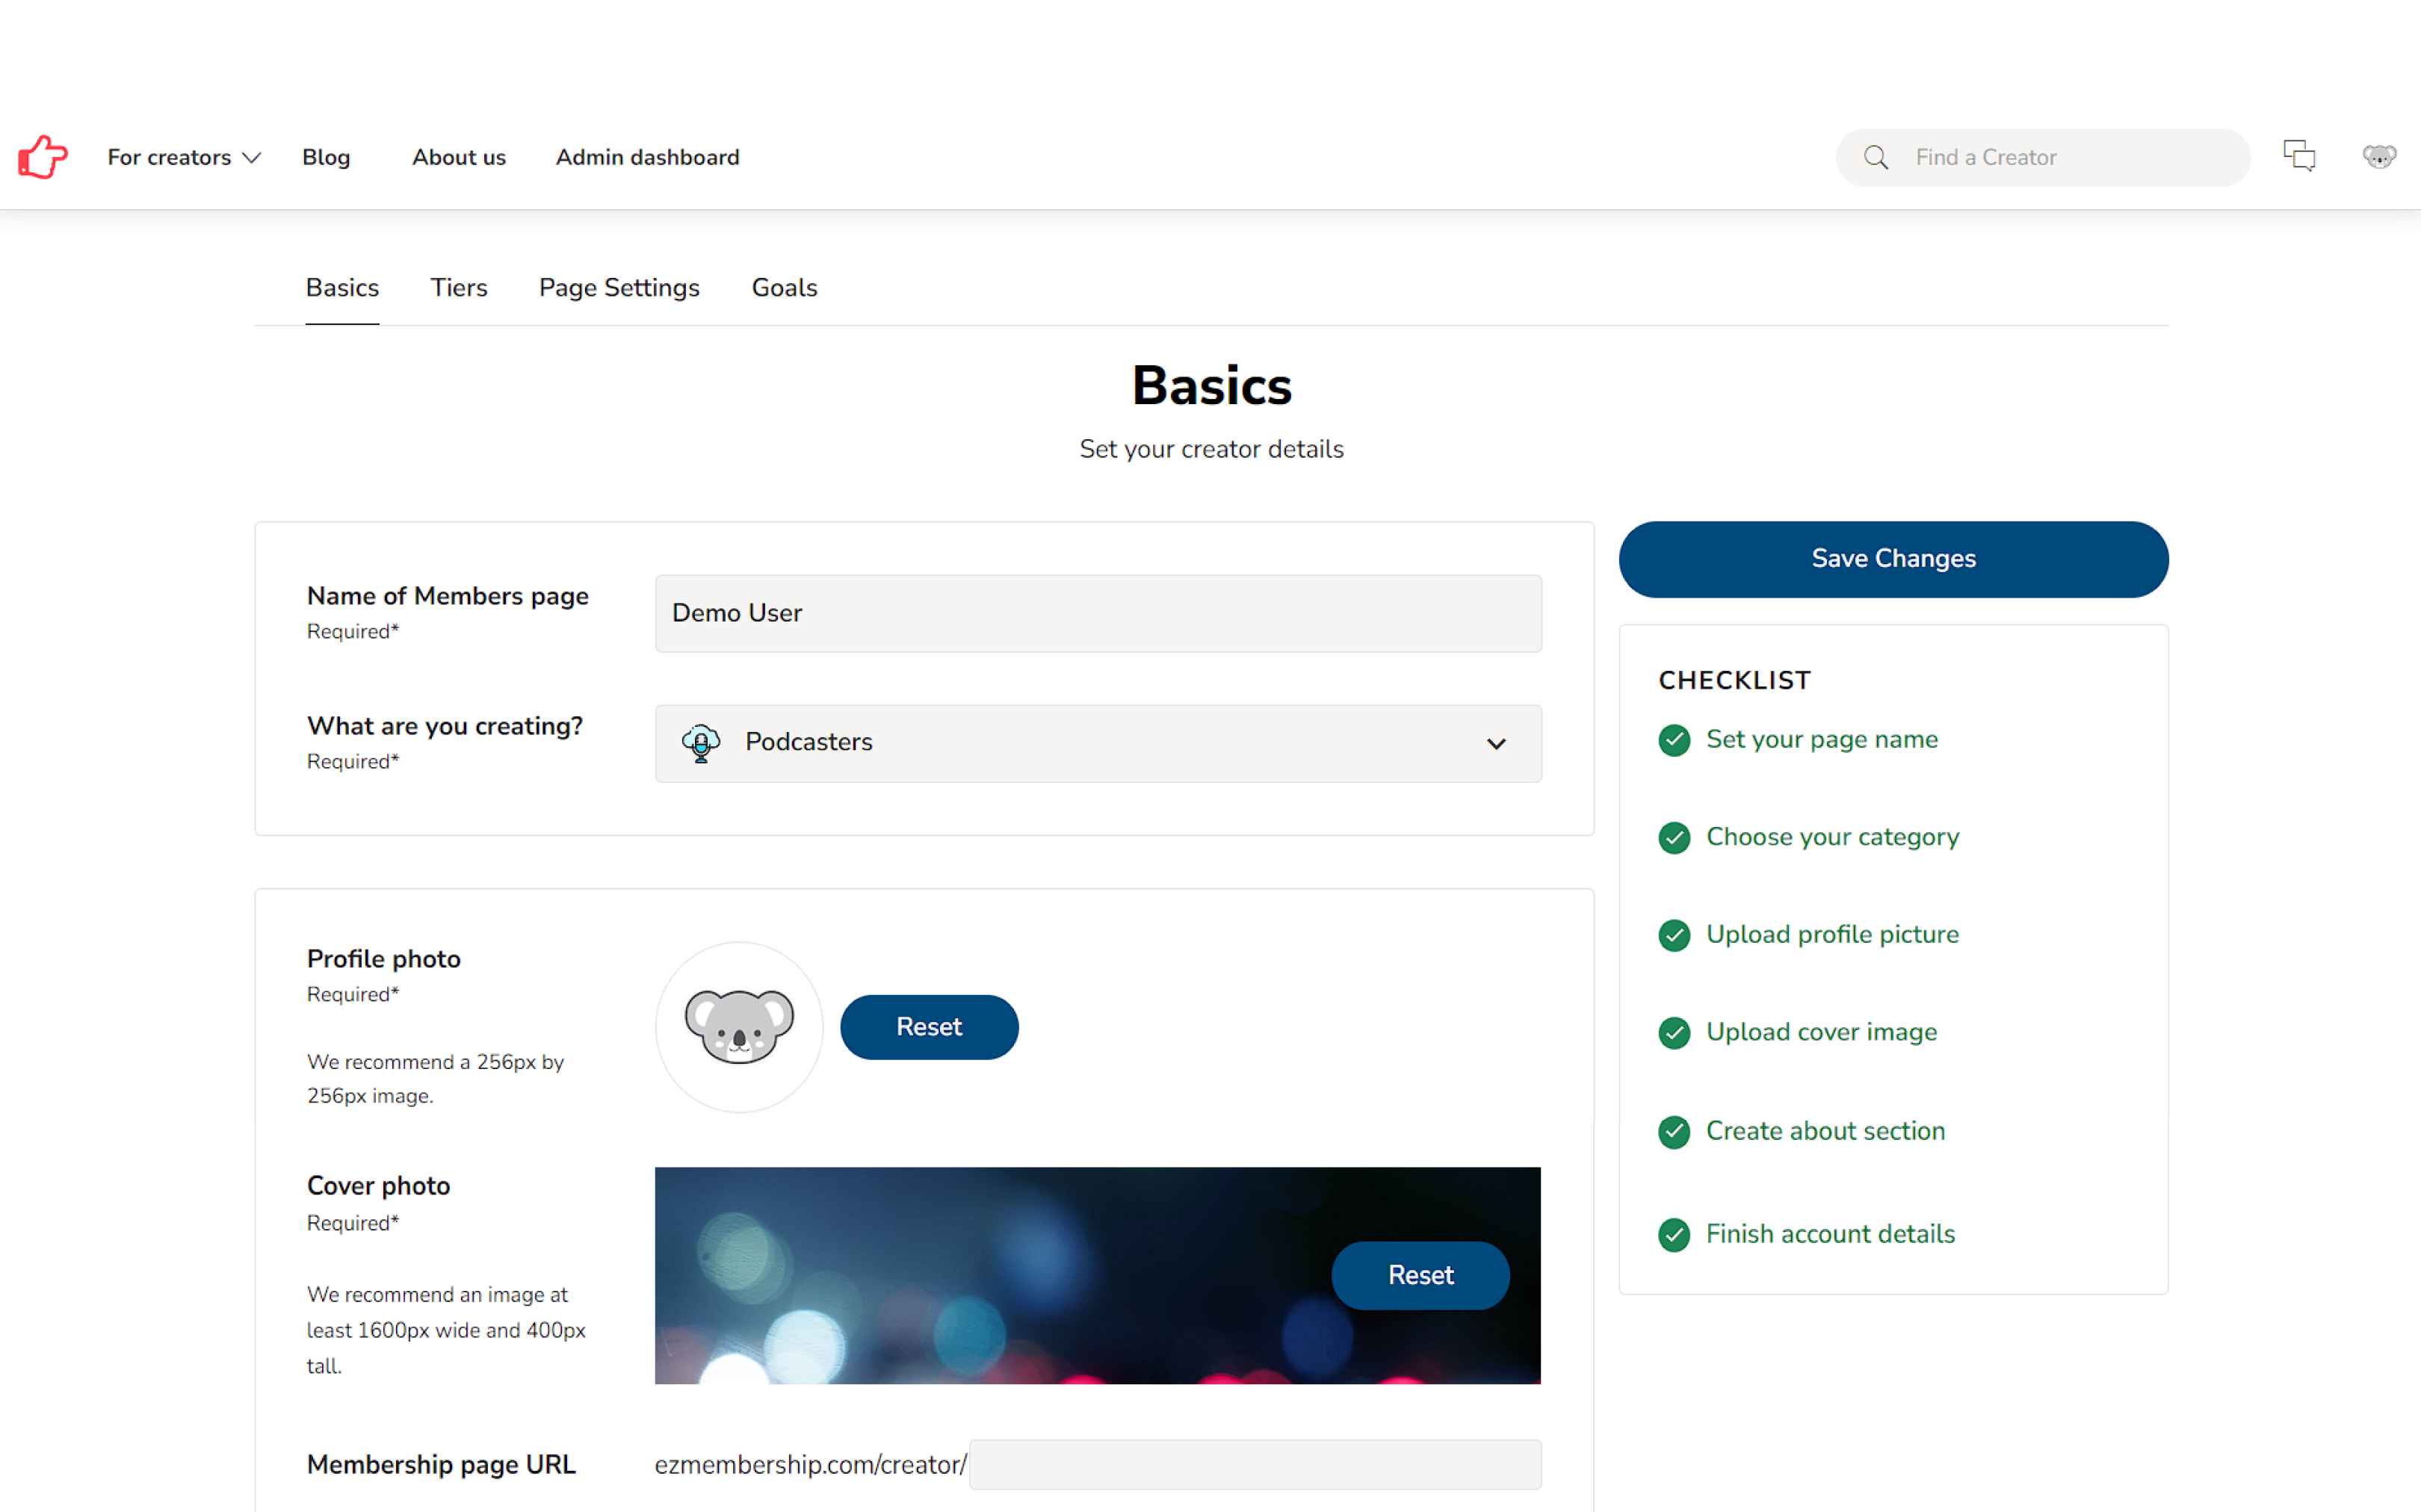This screenshot has height=1512, width=2421.
Task: Switch to the Basics tab
Action: tap(342, 288)
